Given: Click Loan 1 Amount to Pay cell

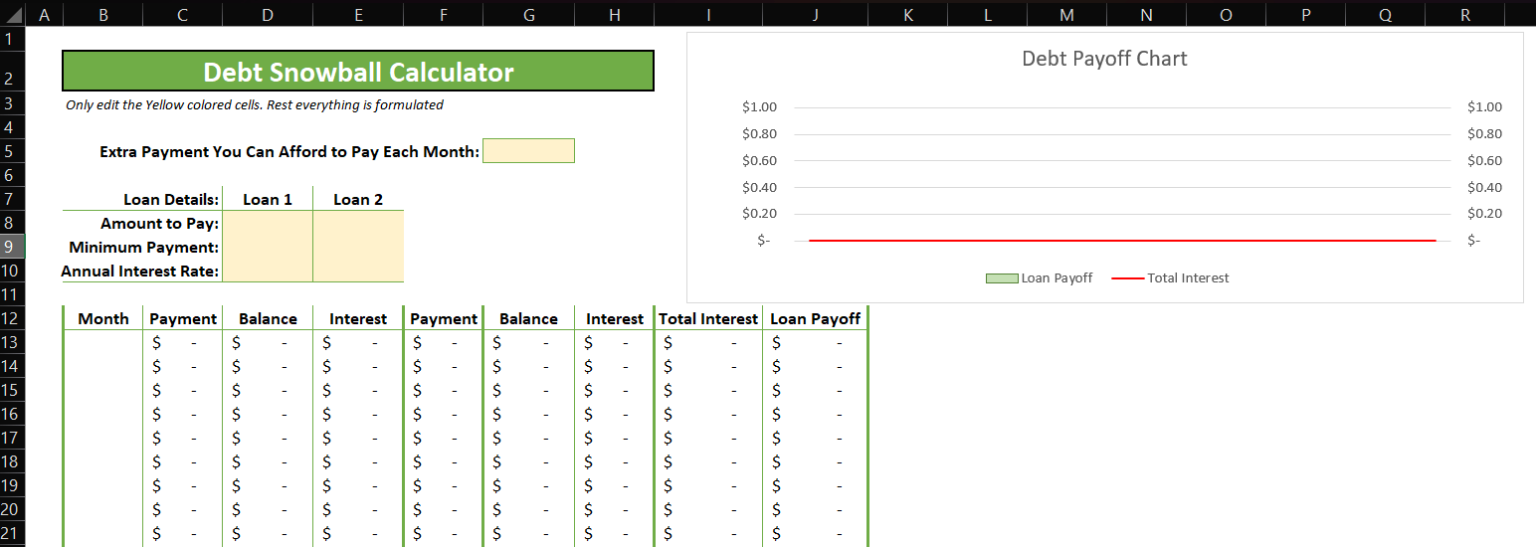Looking at the screenshot, I should click(x=267, y=223).
